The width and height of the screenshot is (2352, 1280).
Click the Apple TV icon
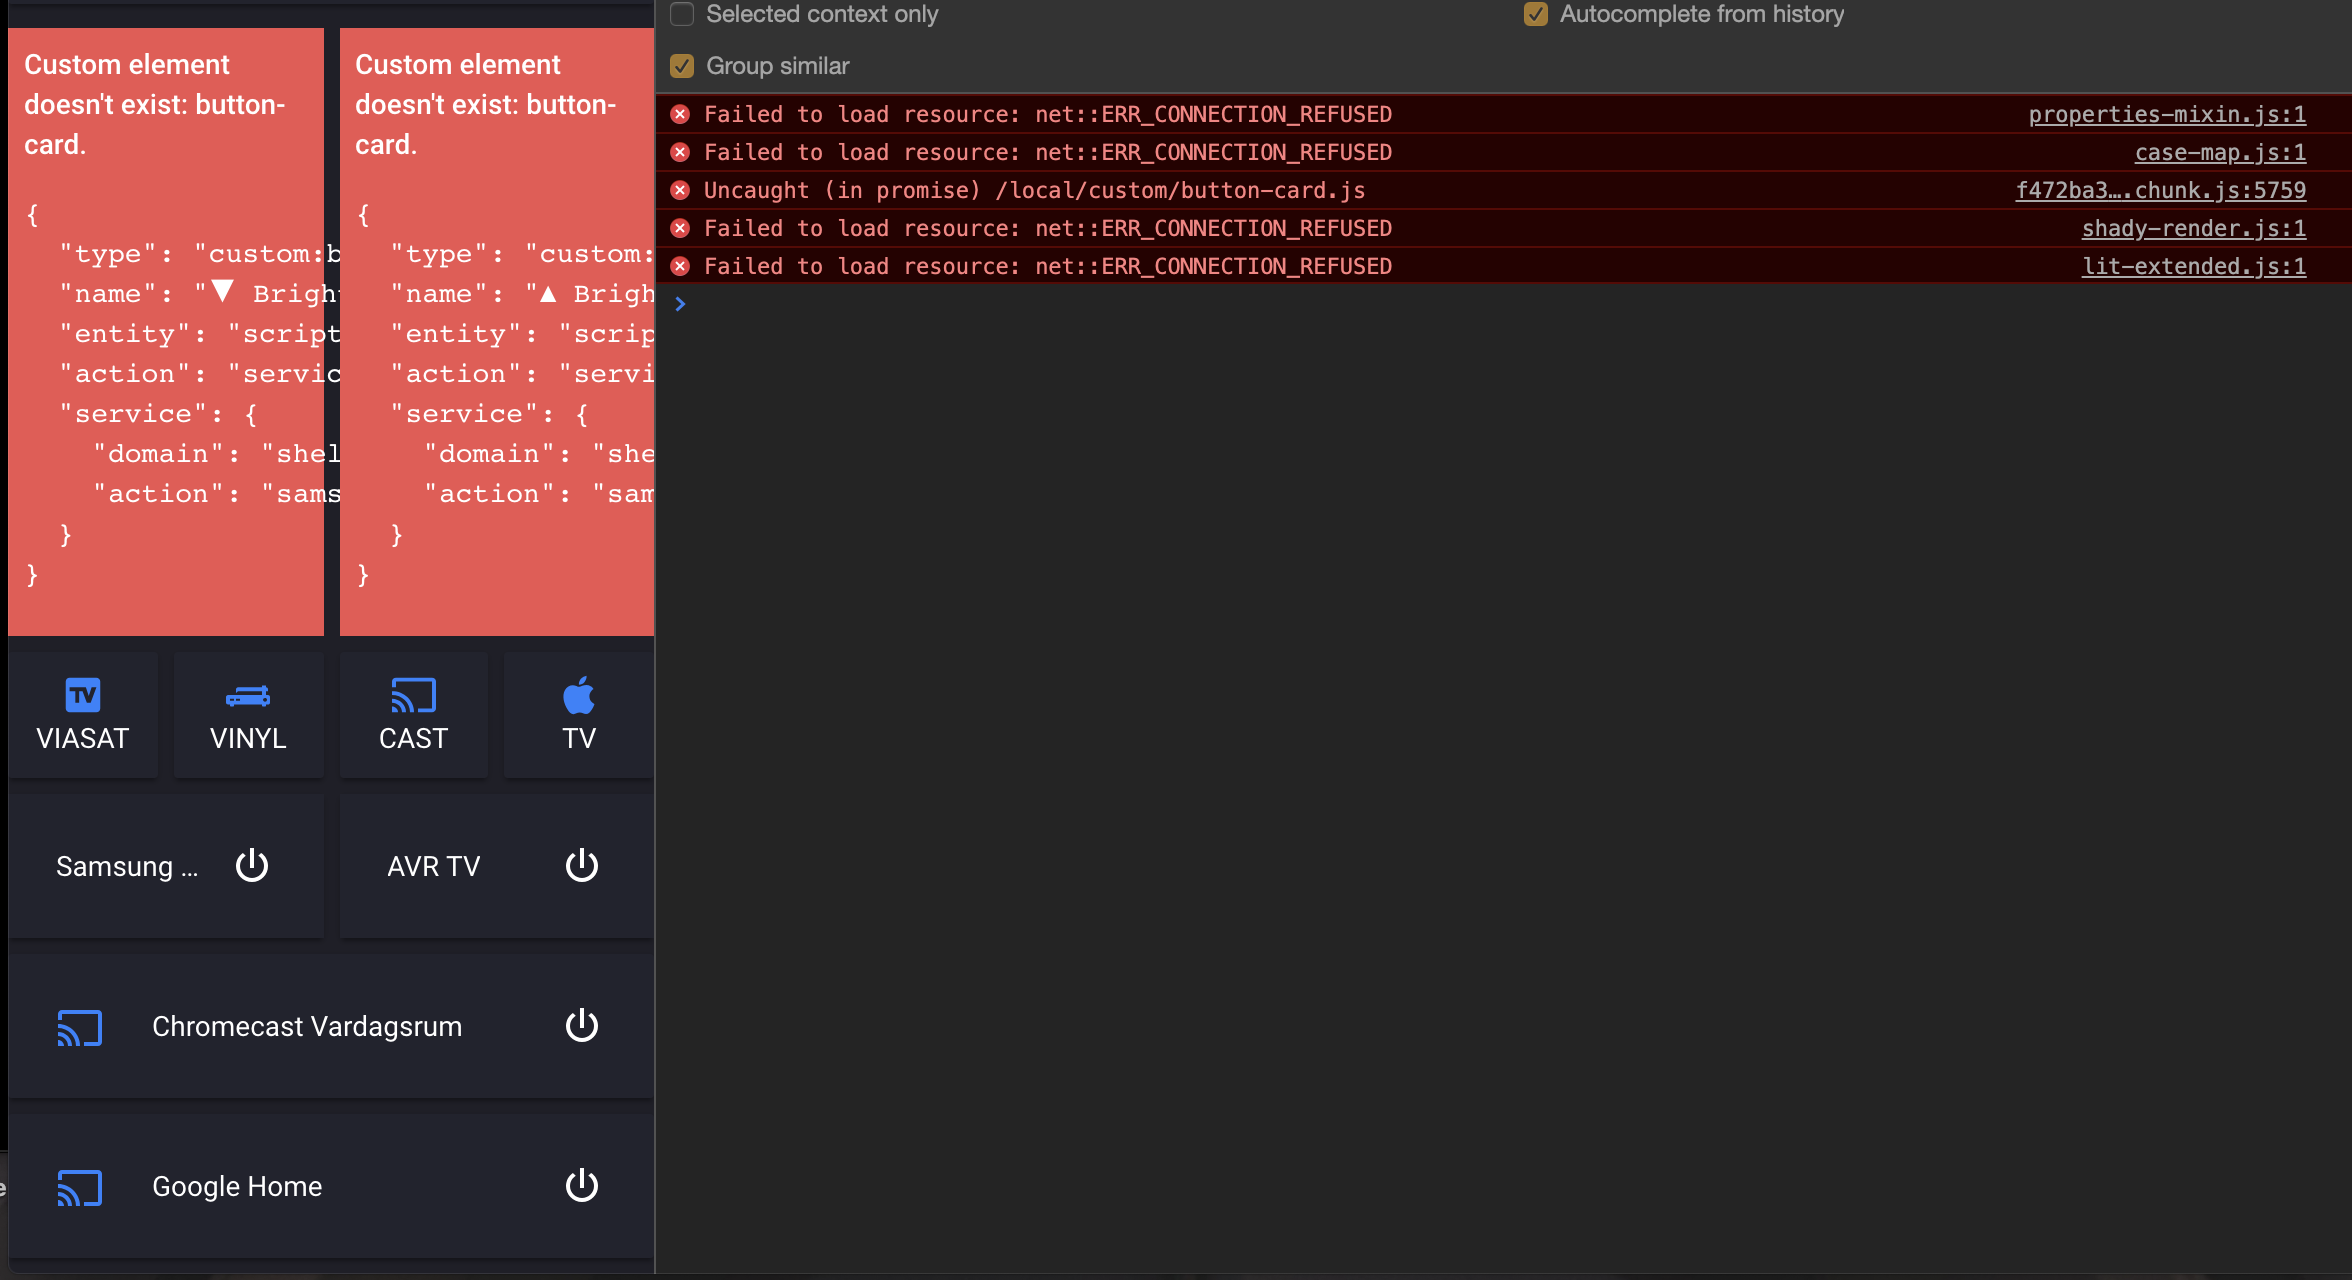(579, 695)
